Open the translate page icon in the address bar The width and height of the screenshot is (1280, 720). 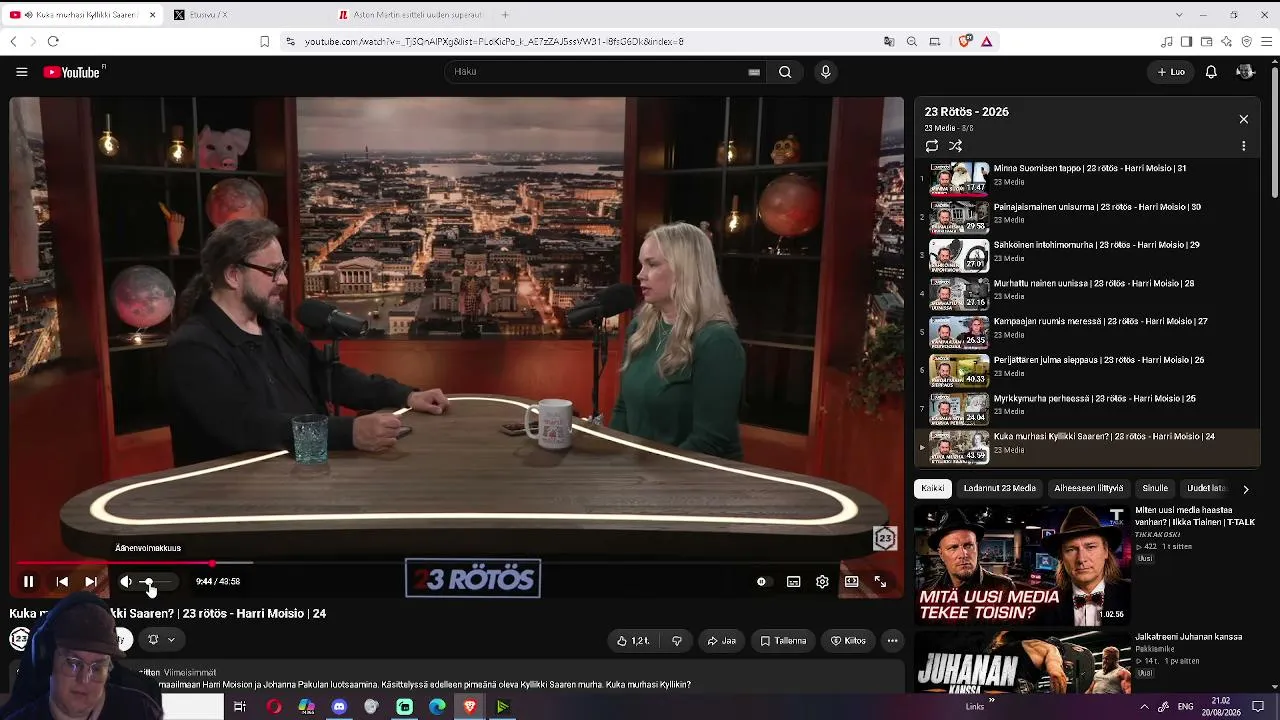click(889, 41)
